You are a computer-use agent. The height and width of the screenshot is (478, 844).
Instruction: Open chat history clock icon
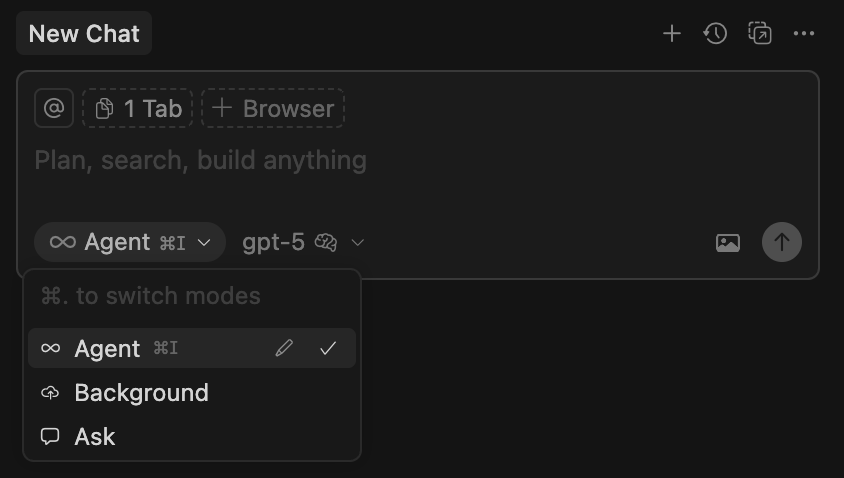(715, 34)
